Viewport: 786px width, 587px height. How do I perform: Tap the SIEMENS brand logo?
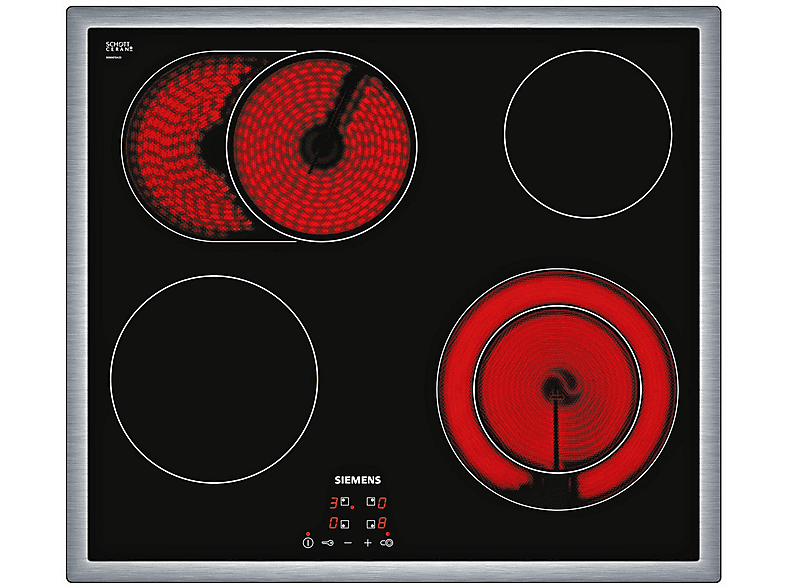pyautogui.click(x=357, y=480)
